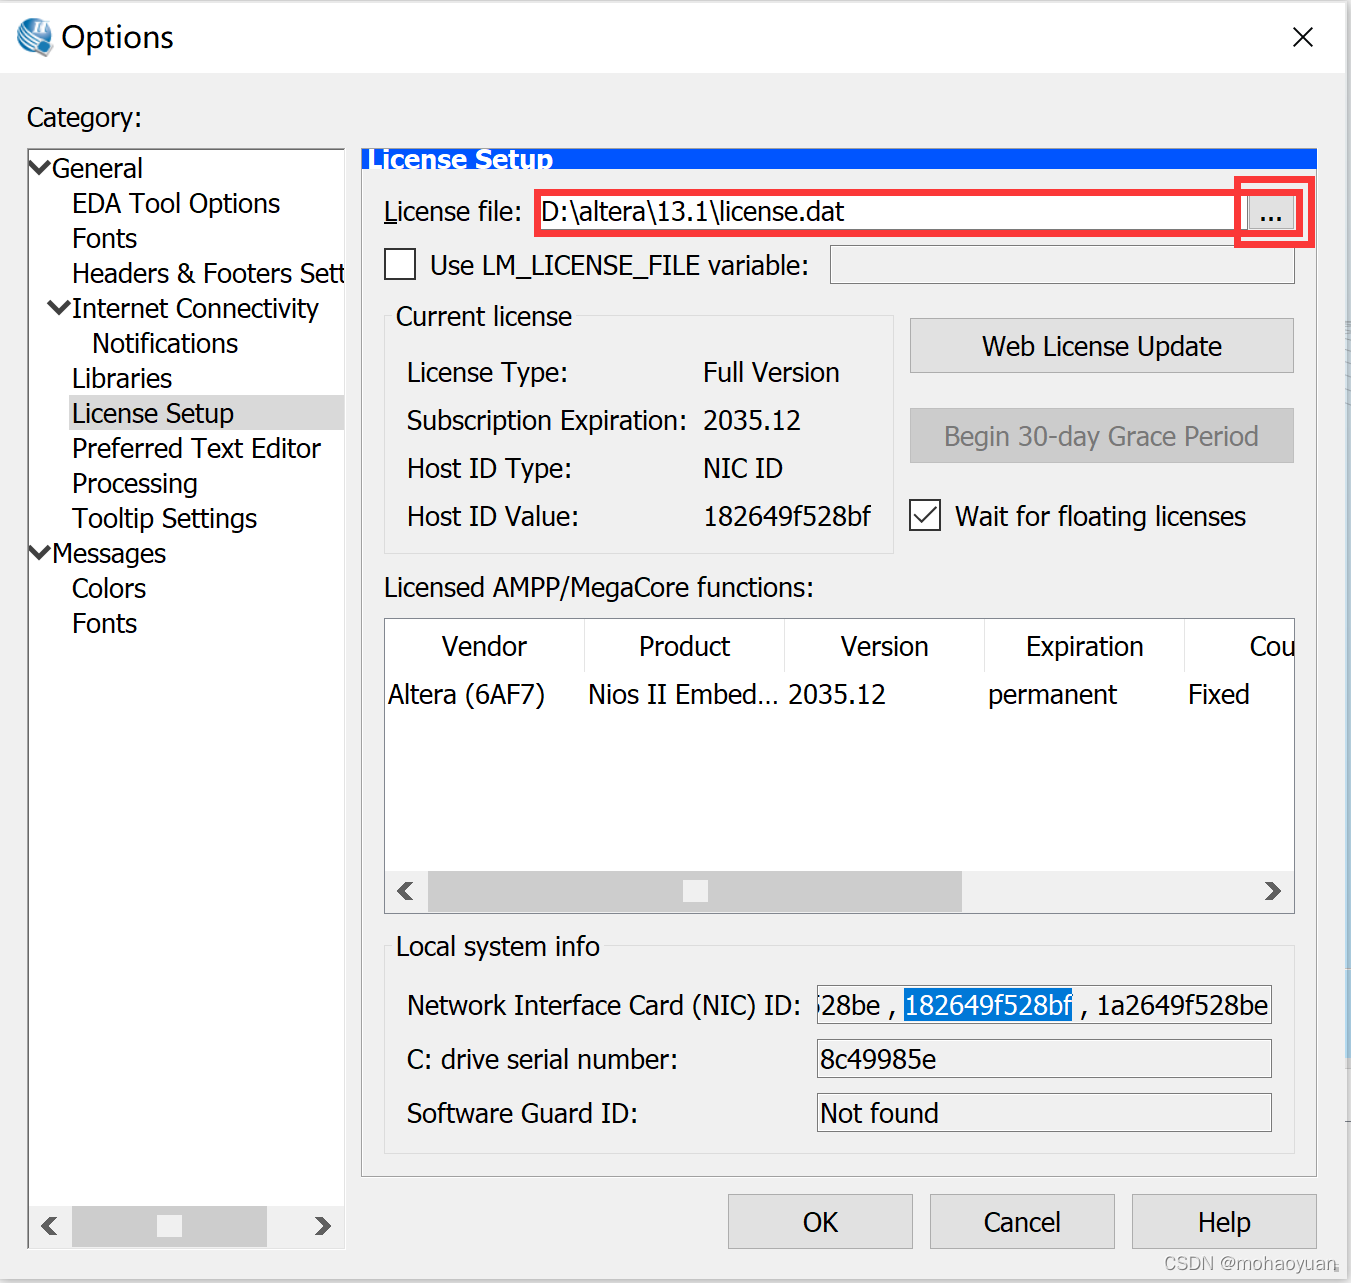Screen dimensions: 1351x1283
Task: Click the Cancel button
Action: click(1022, 1222)
